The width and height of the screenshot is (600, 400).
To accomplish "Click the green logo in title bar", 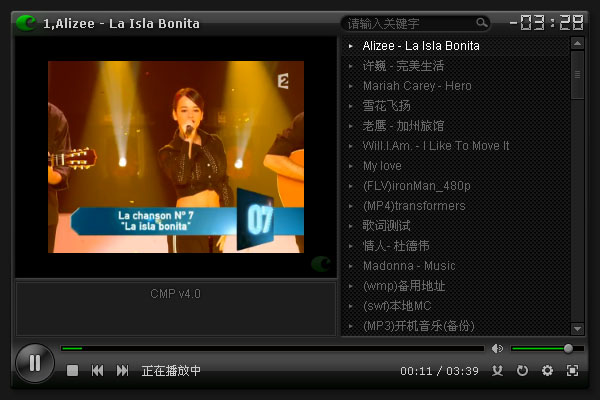I will click(x=26, y=23).
